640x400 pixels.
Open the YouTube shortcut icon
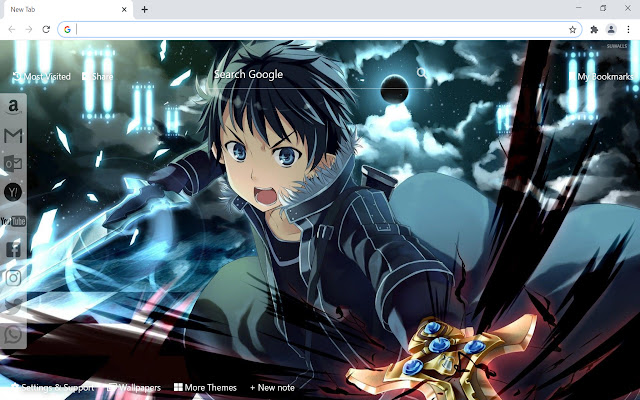coord(13,221)
